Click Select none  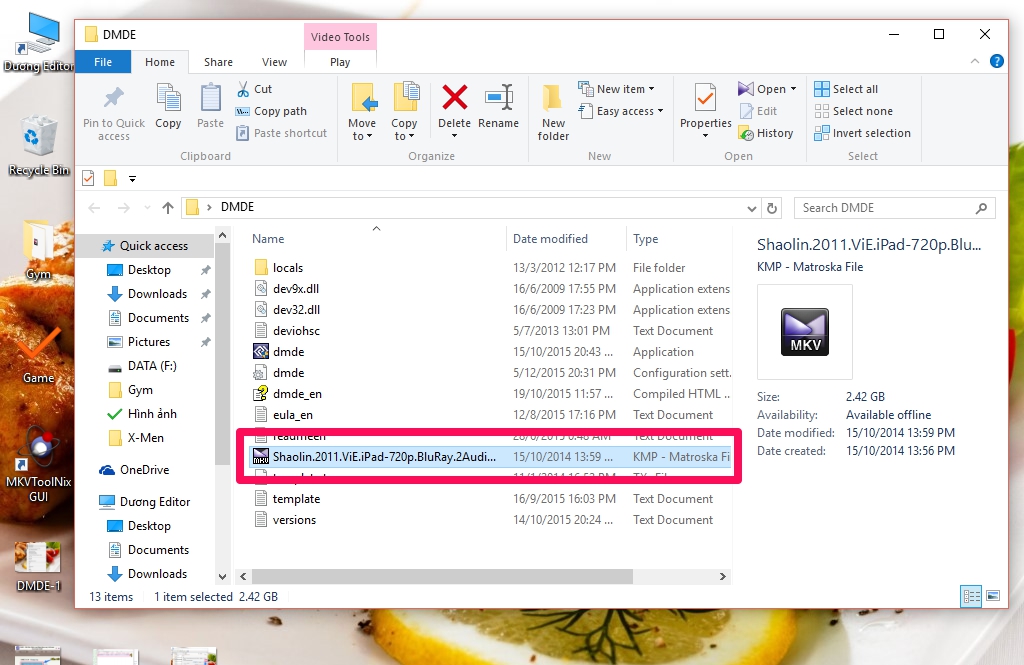[x=854, y=111]
